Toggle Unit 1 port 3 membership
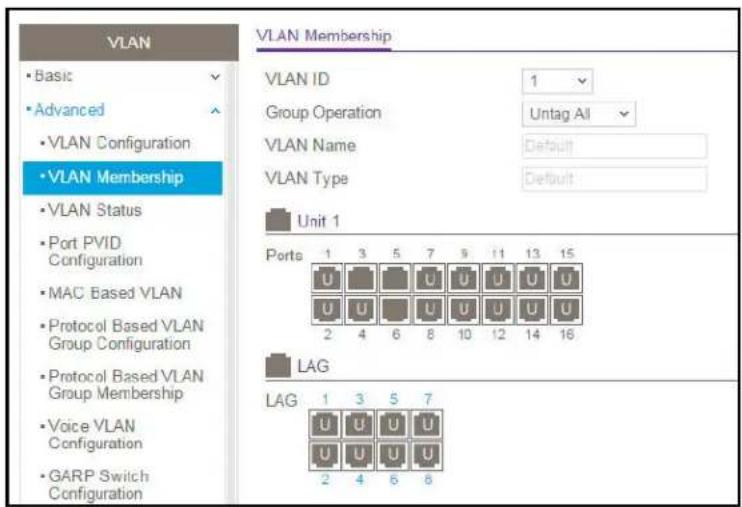 point(361,279)
